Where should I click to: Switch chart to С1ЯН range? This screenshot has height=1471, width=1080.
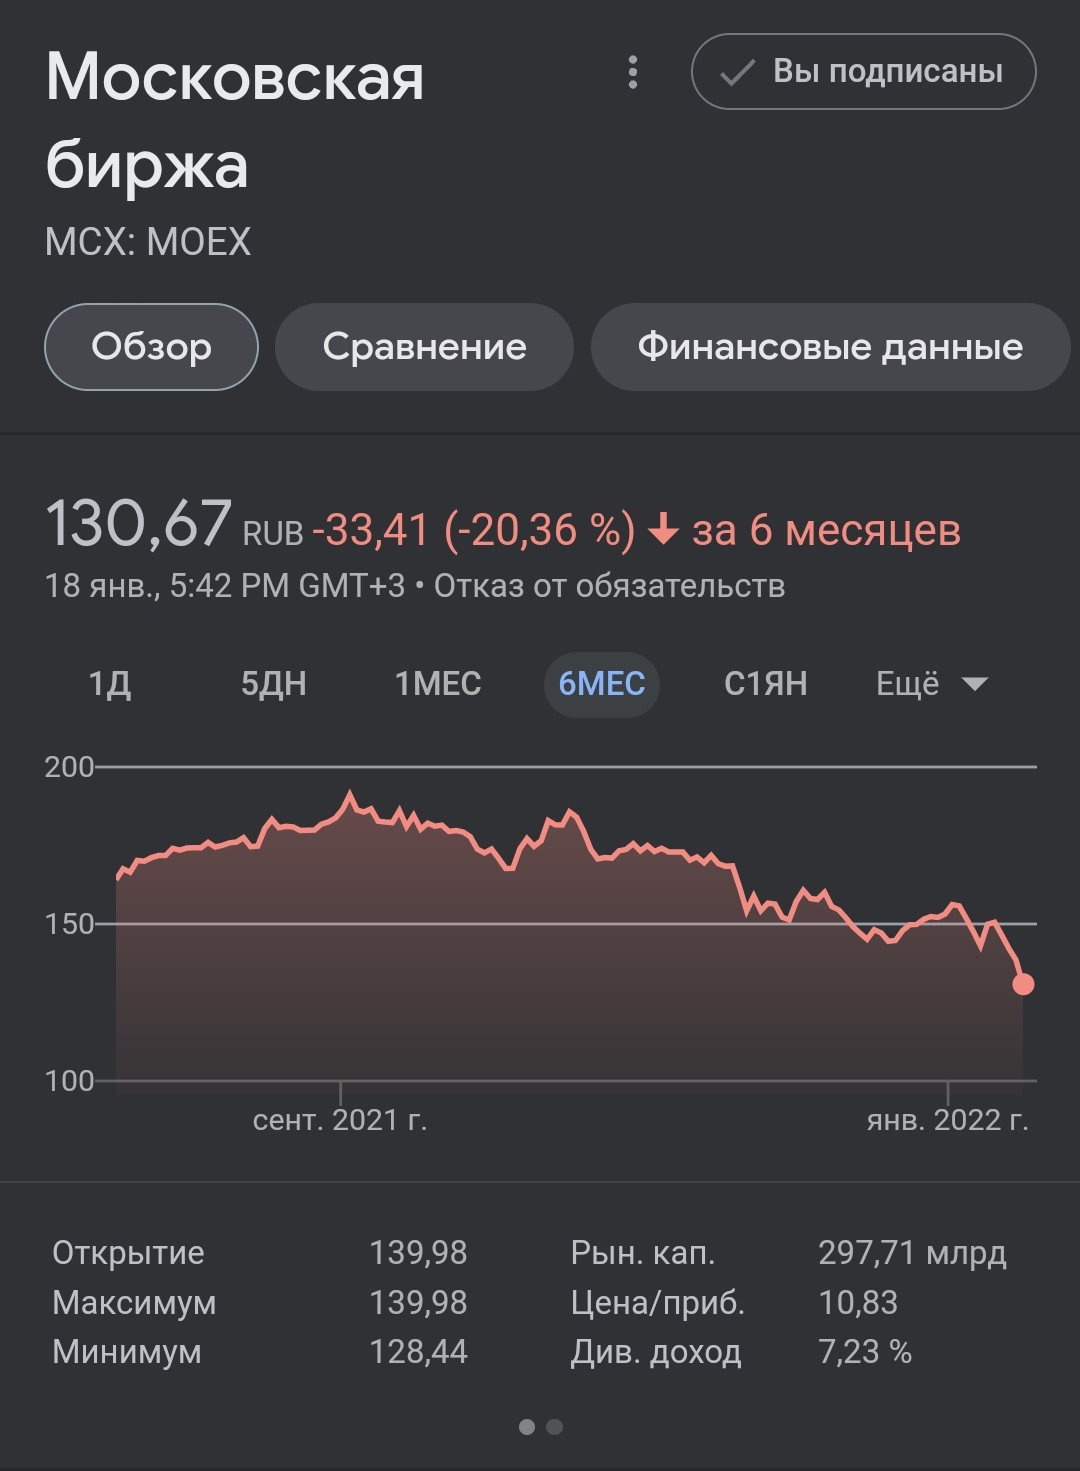[x=766, y=684]
